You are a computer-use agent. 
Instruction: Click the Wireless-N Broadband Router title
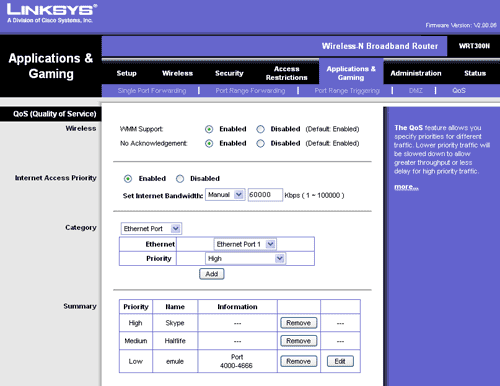coord(380,46)
